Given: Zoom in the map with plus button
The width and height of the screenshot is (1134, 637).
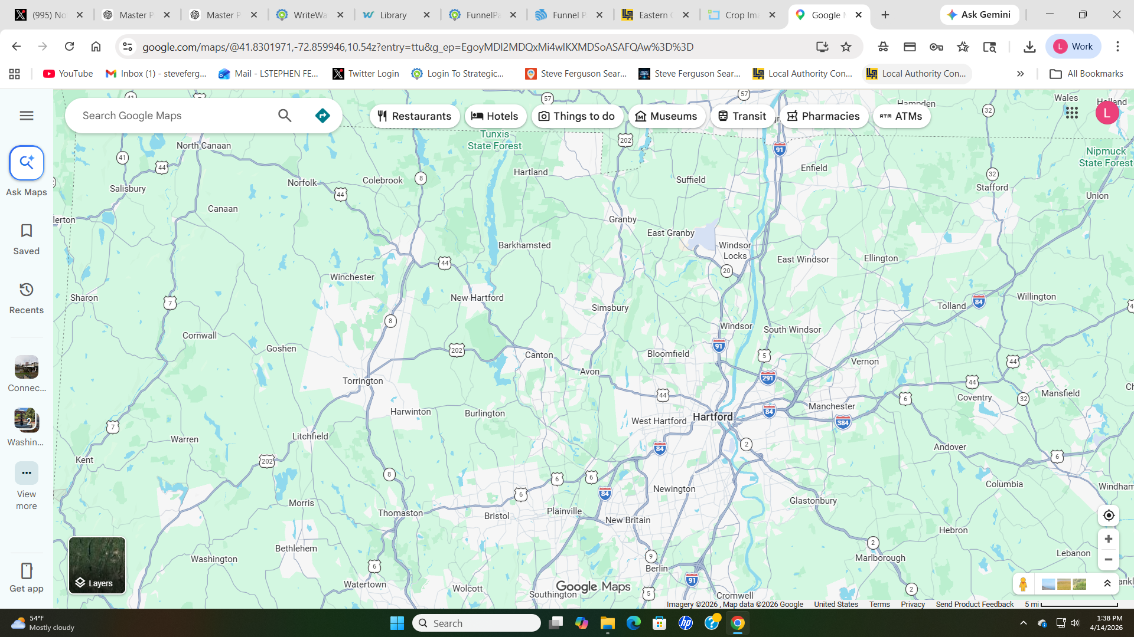Looking at the screenshot, I should tap(1108, 539).
